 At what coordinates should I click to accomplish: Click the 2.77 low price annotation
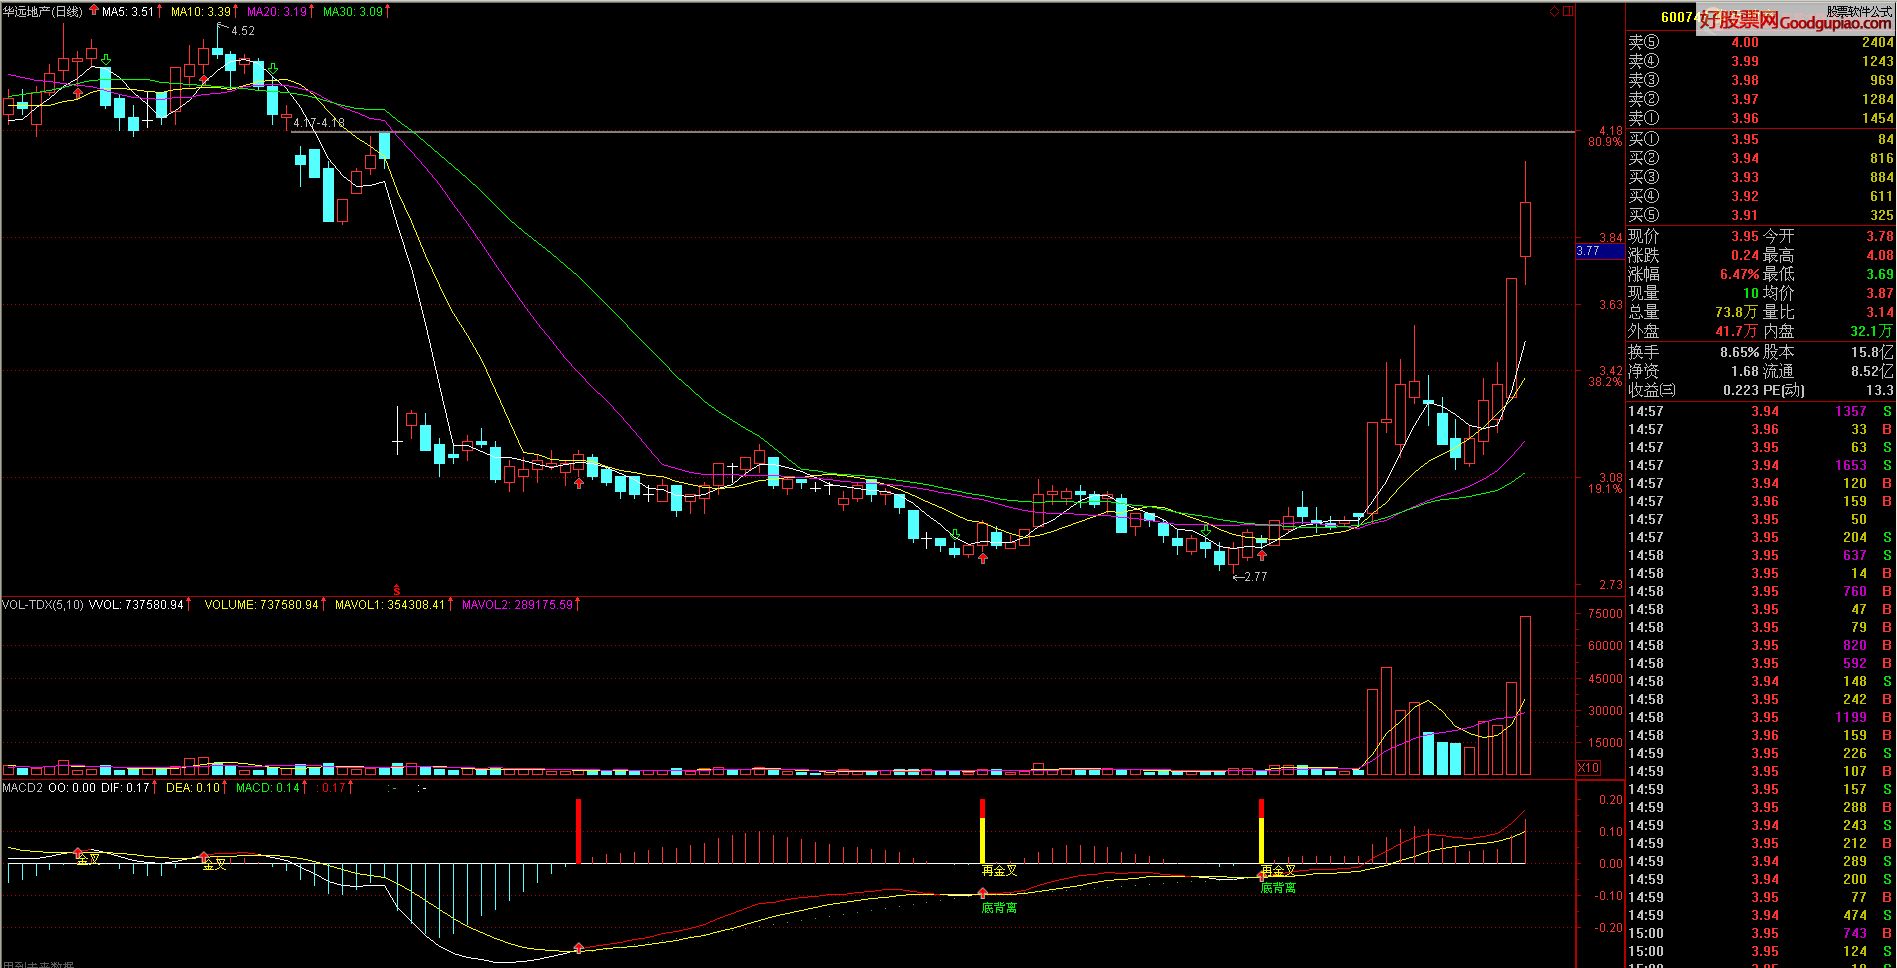pyautogui.click(x=1255, y=577)
